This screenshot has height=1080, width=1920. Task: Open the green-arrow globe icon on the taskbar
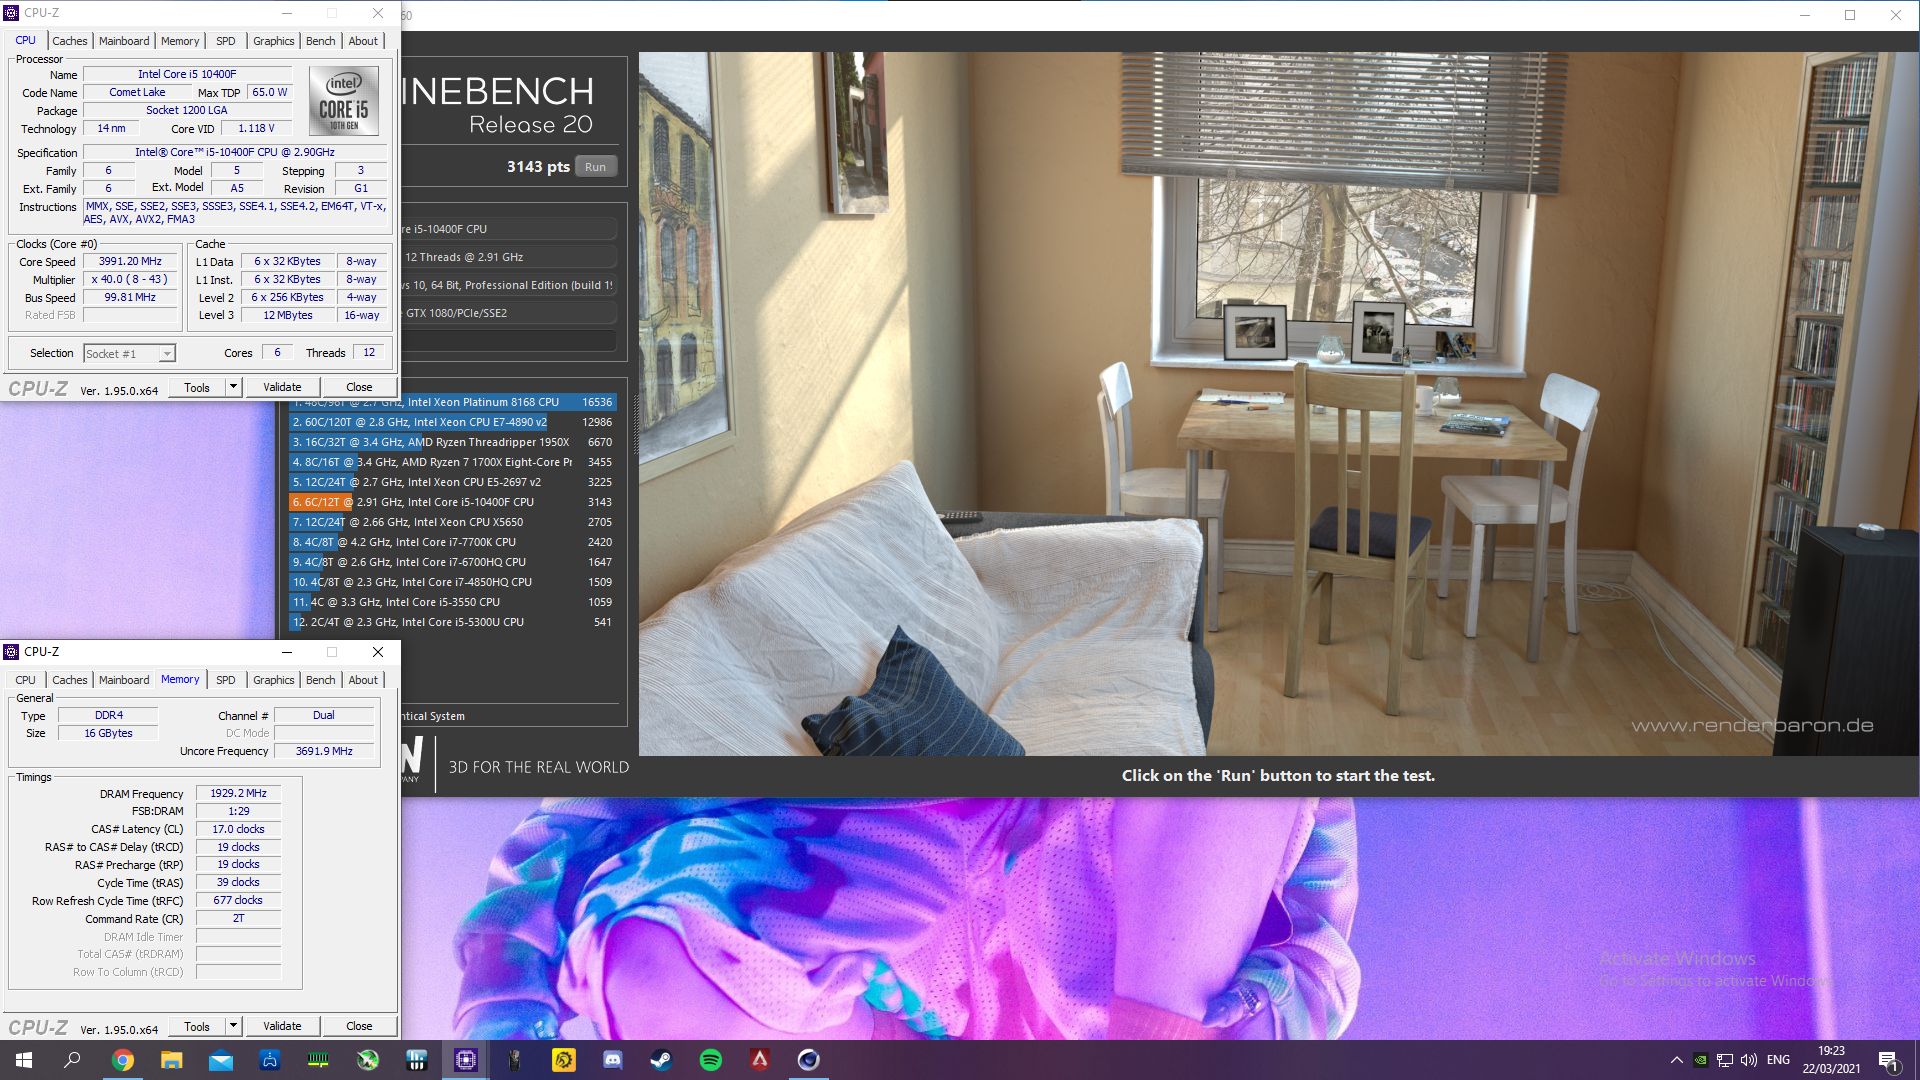[368, 1060]
